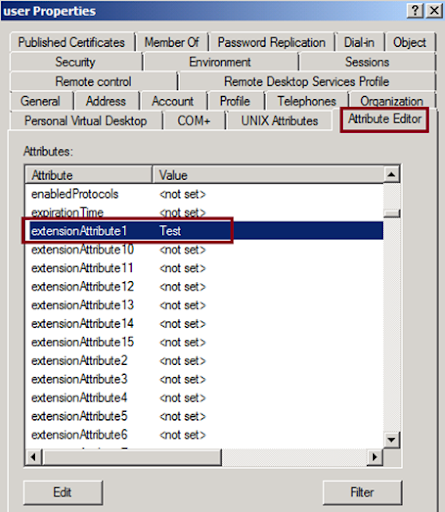Viewport: 445px width, 512px height.
Task: Select the extensionAttribute1 row
Action: coord(204,231)
